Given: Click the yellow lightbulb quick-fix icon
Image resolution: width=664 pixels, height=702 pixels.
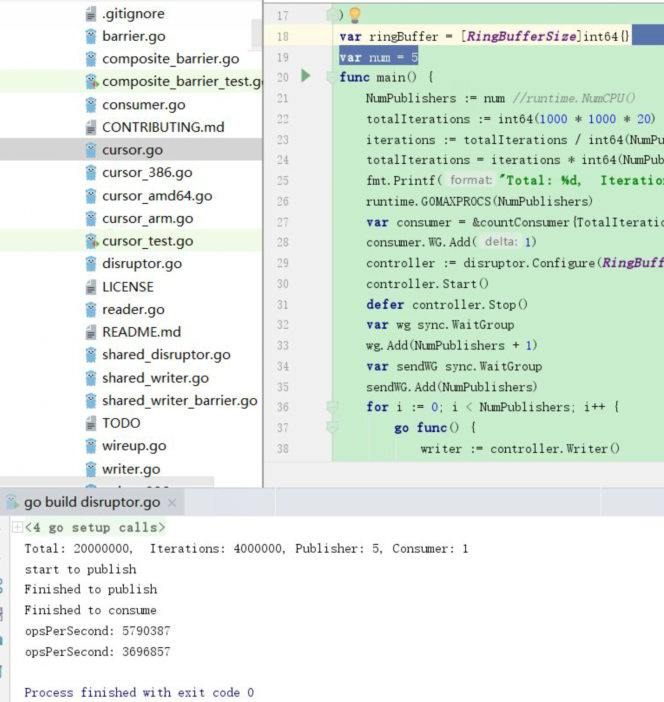Looking at the screenshot, I should [354, 15].
